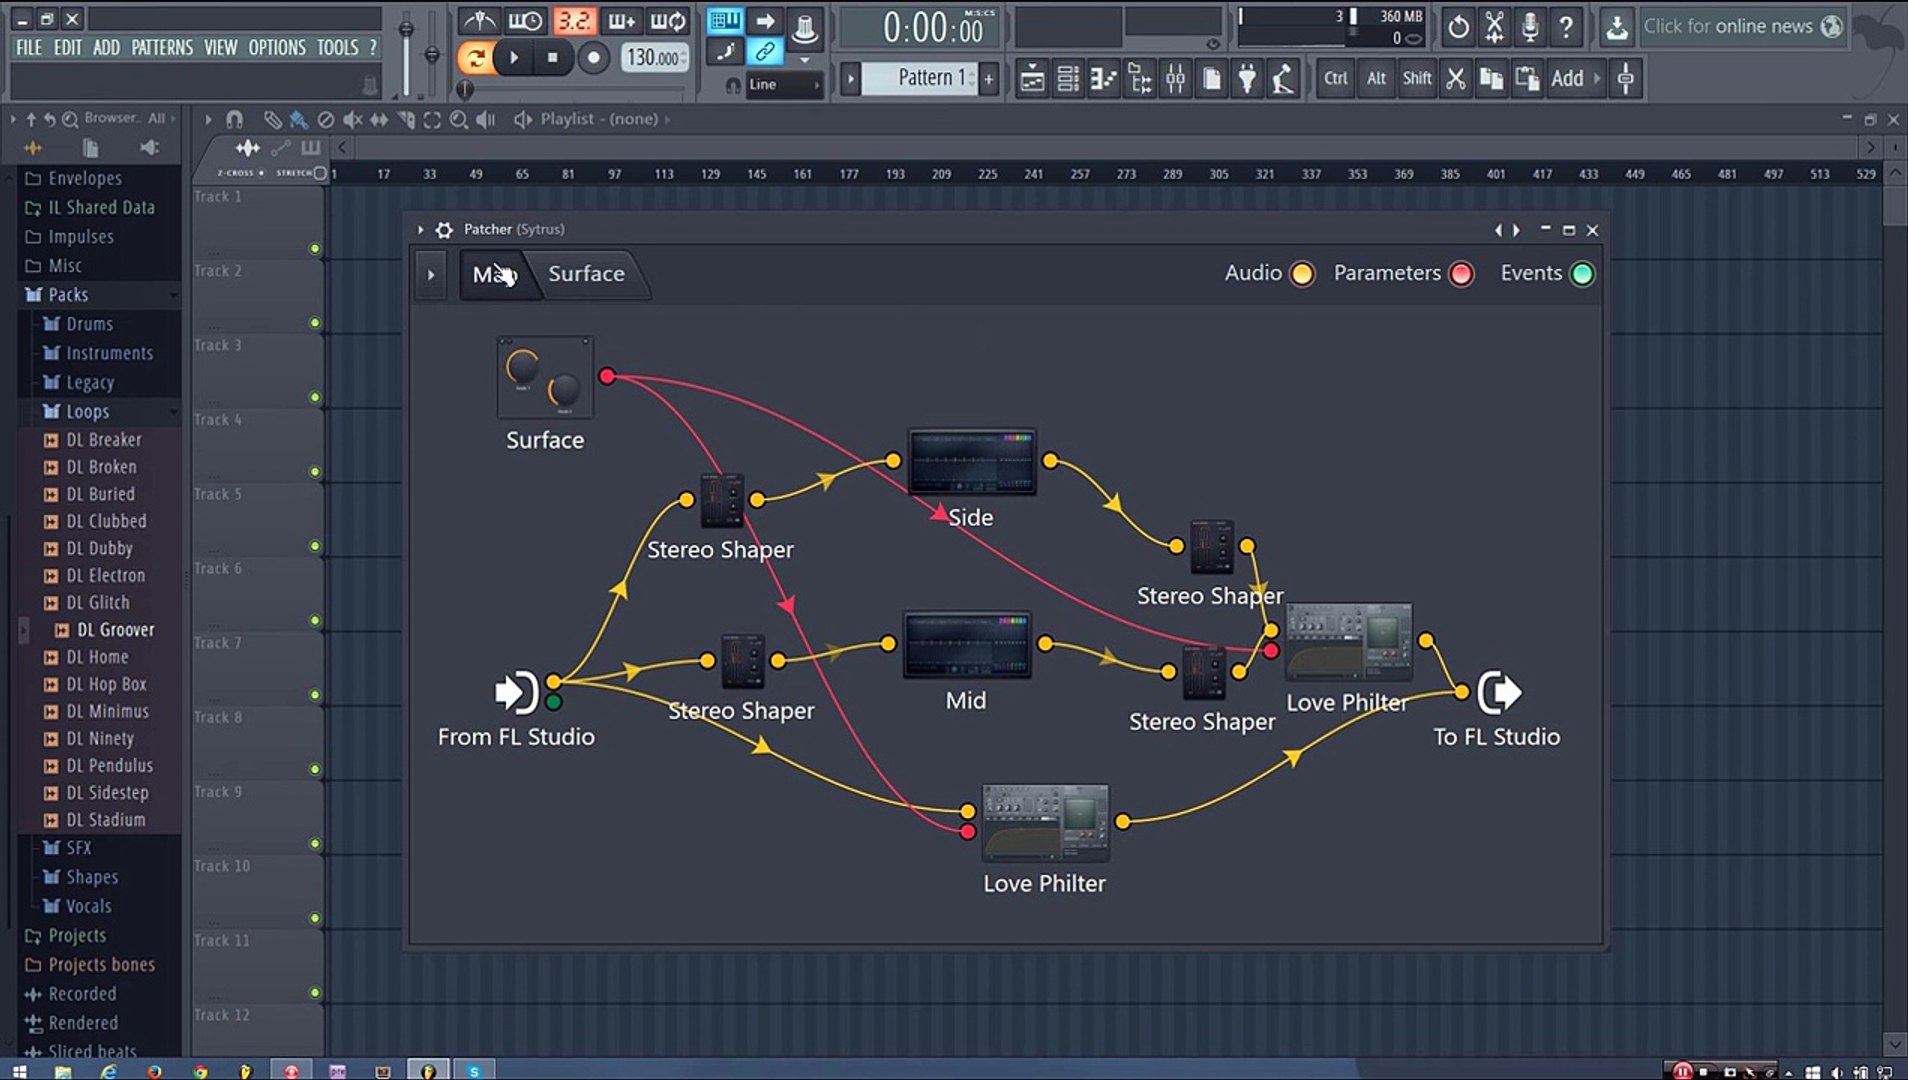Toggle step-editing mode icon
The image size is (1908, 1080).
pos(725,52)
